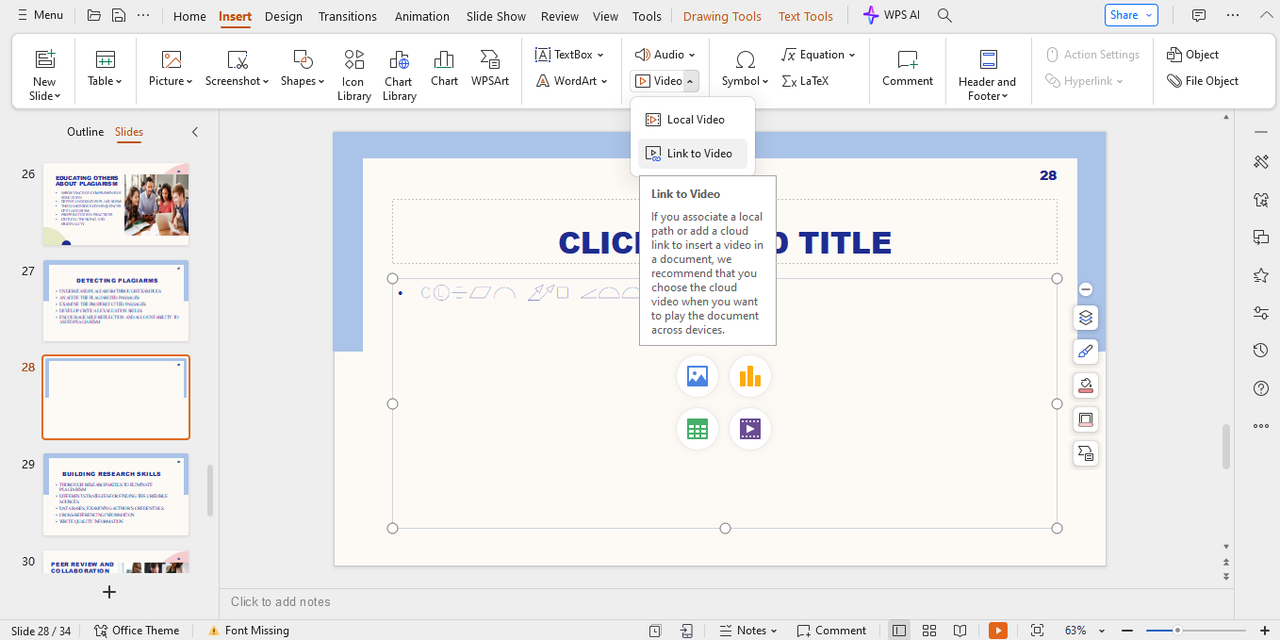Insert an Object
The height and width of the screenshot is (640, 1280).
pyautogui.click(x=1193, y=54)
